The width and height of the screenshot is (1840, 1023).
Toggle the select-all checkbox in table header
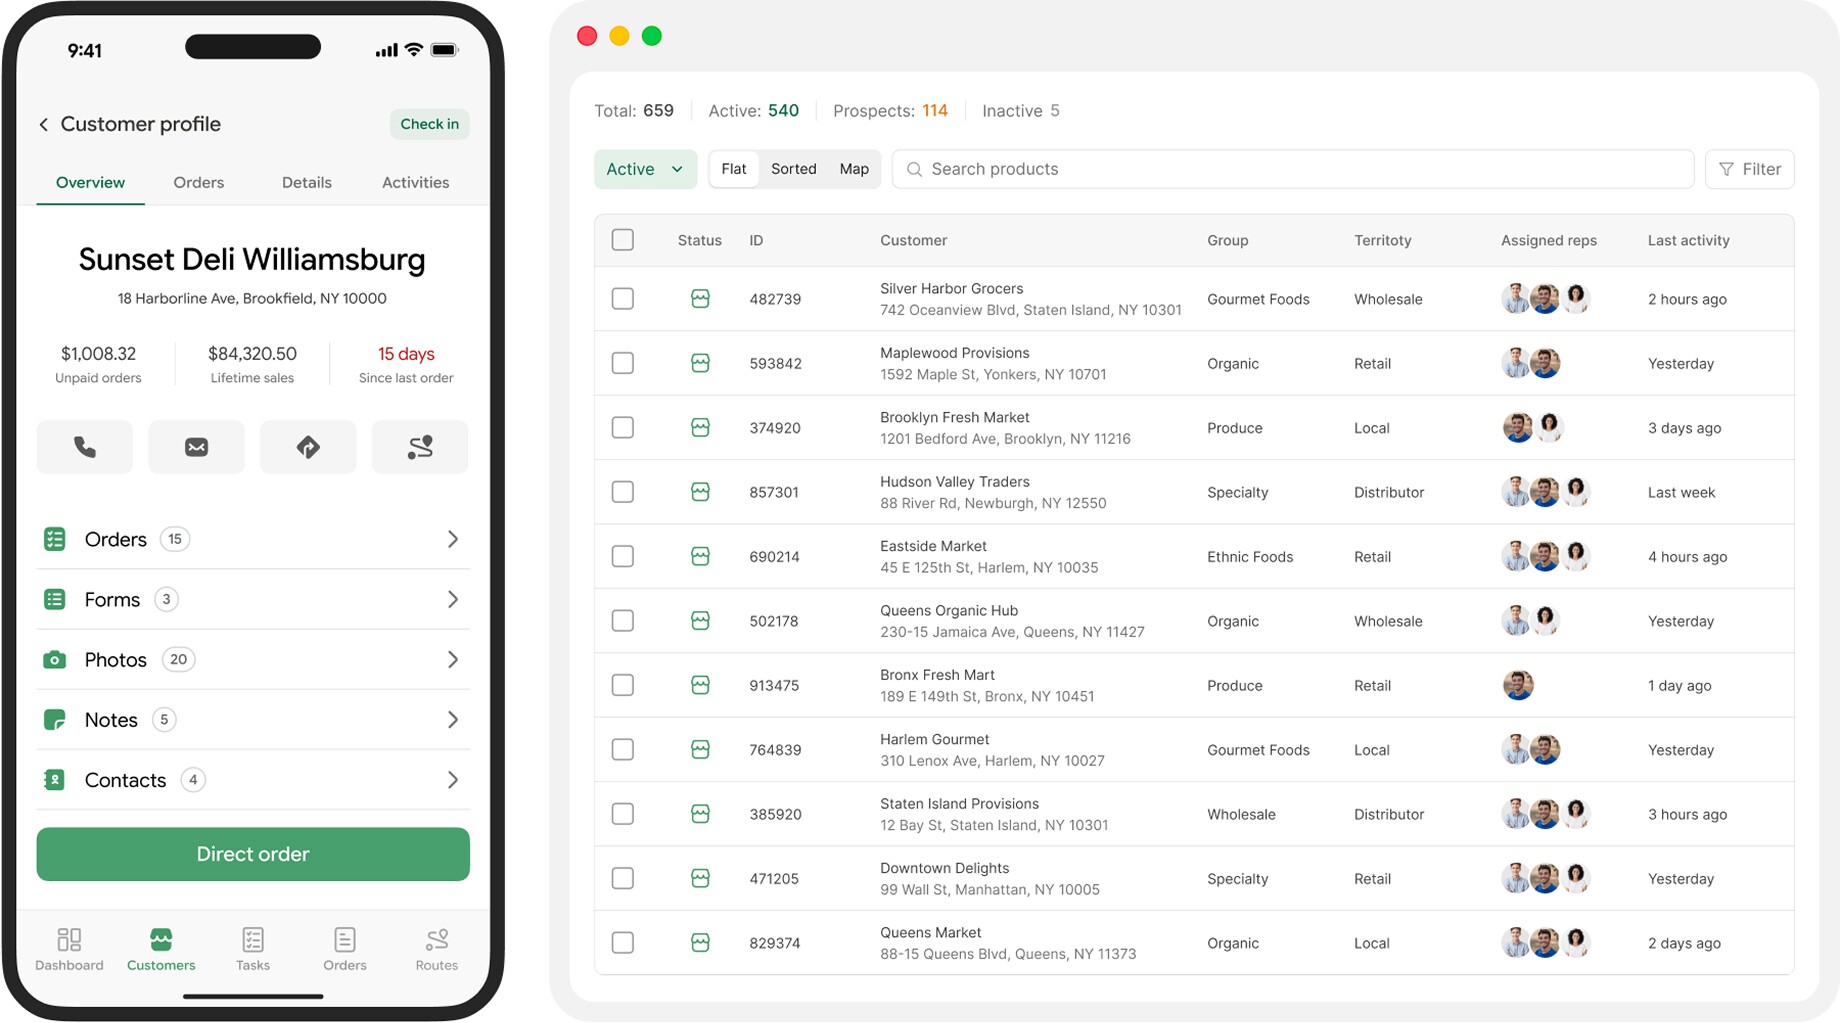(623, 240)
